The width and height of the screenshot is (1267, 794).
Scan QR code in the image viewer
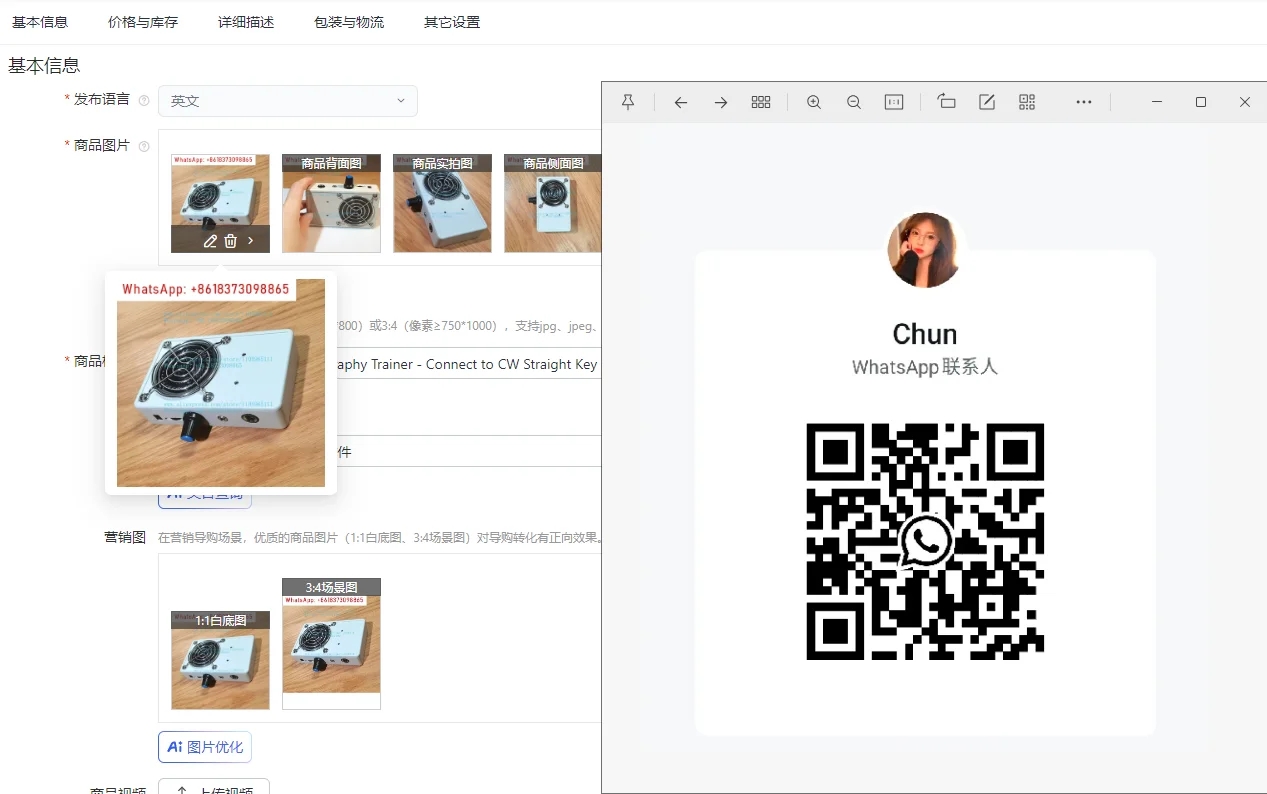click(1027, 102)
